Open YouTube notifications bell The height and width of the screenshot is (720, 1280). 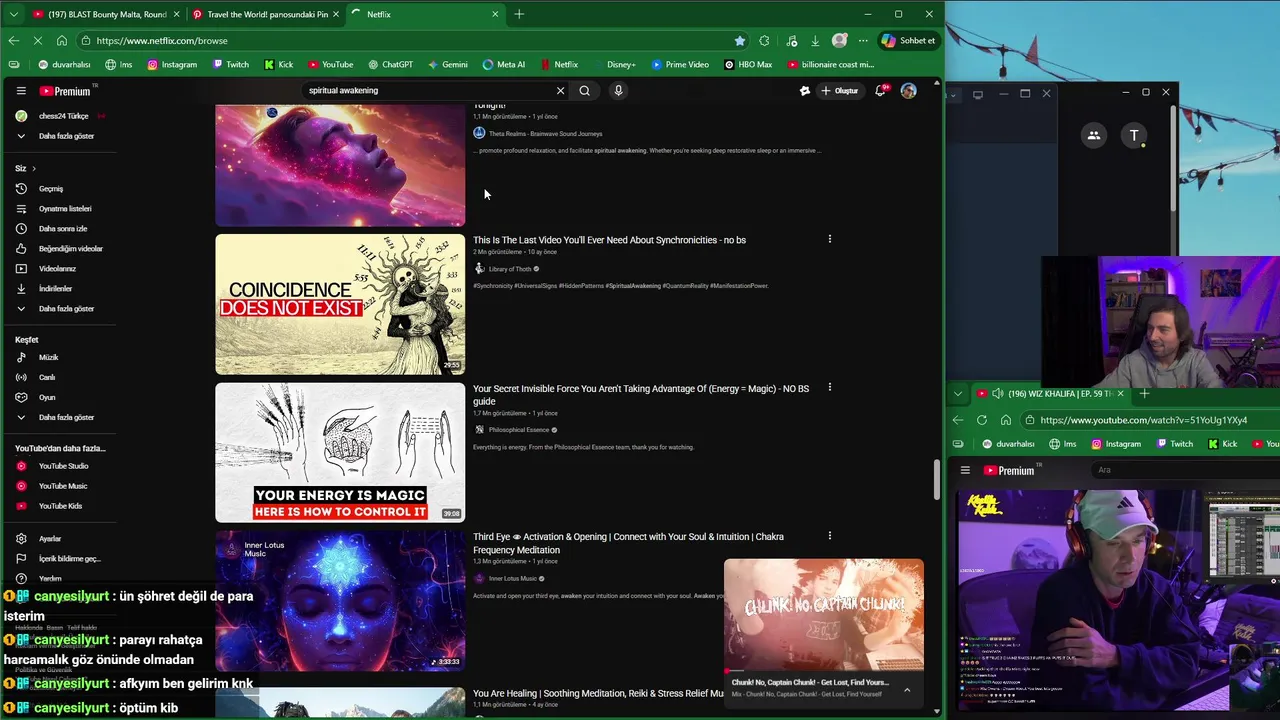pos(880,91)
